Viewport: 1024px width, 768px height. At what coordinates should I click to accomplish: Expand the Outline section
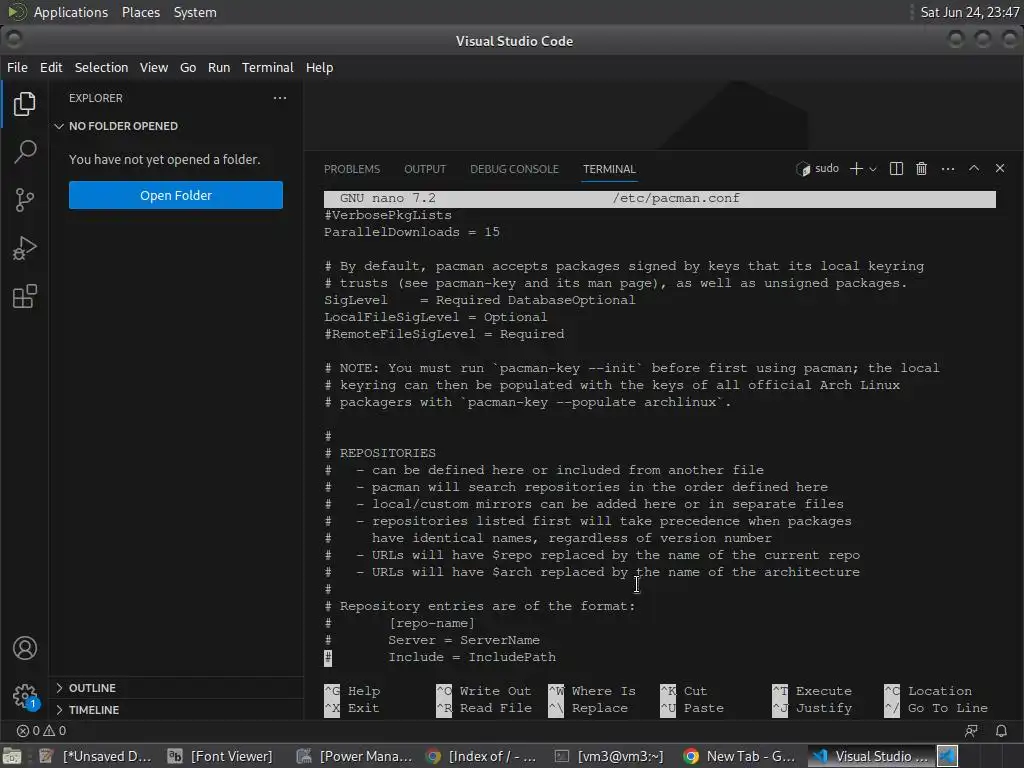point(92,688)
